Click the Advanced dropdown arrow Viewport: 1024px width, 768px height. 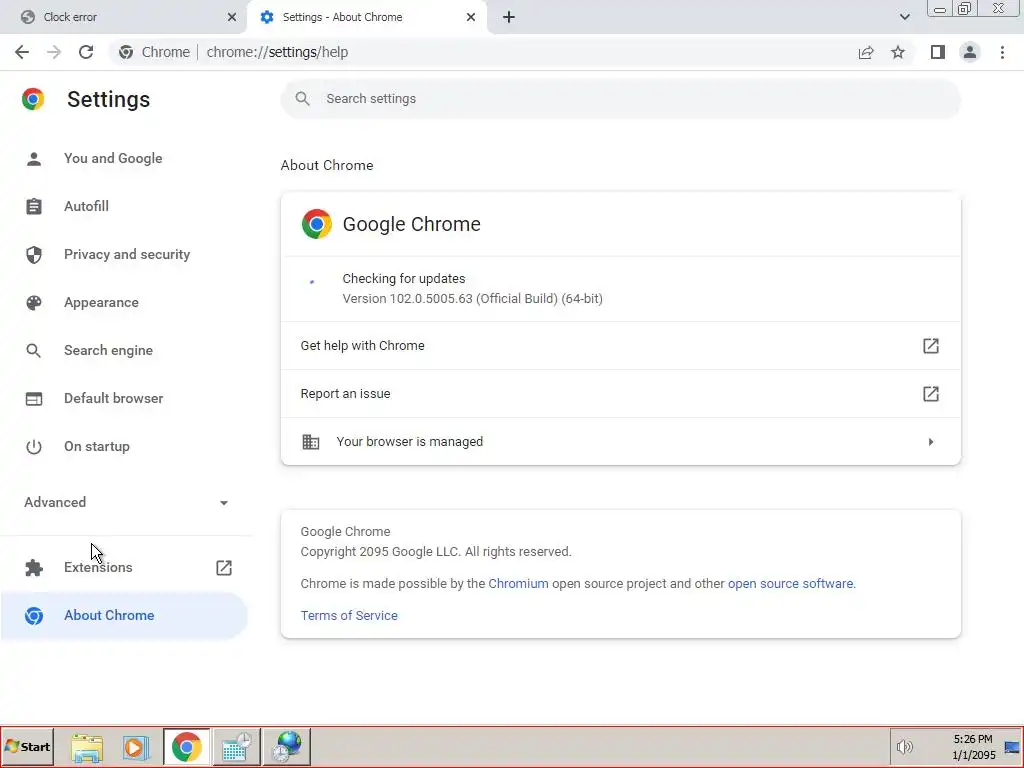pyautogui.click(x=224, y=503)
